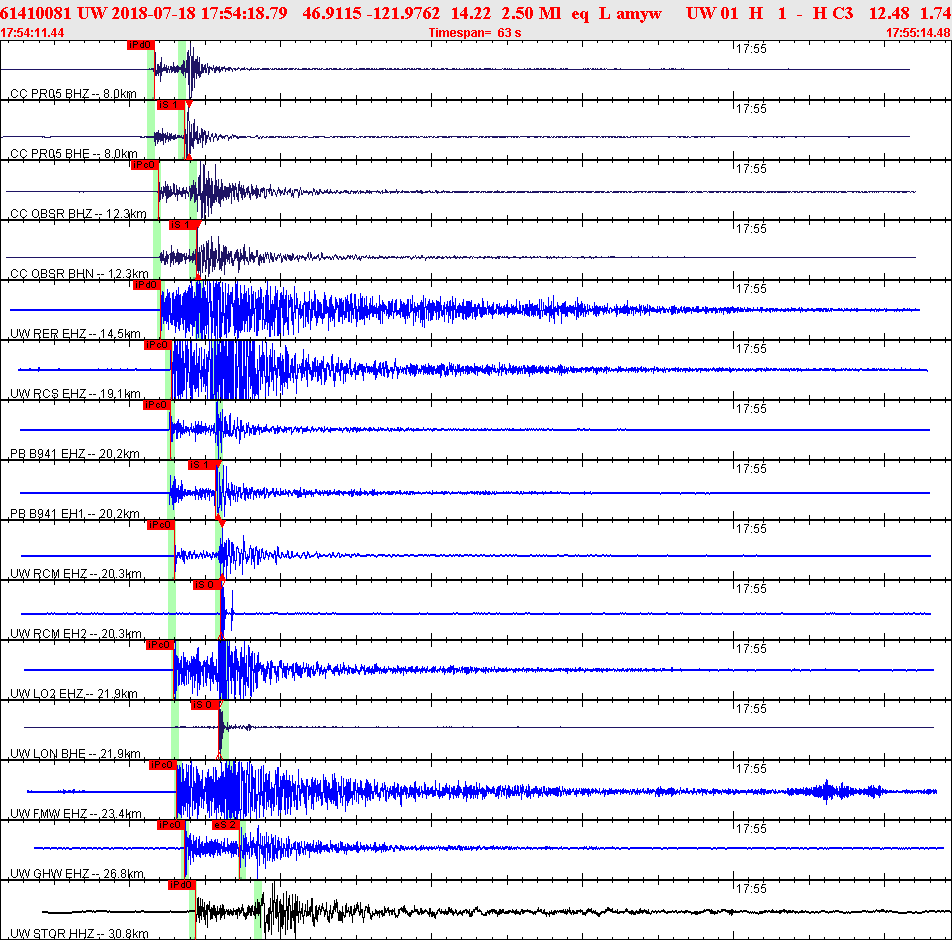Click the 17:55 tick label on PR05 BHZ trace
Screen dimensions: 952x940
(751, 49)
